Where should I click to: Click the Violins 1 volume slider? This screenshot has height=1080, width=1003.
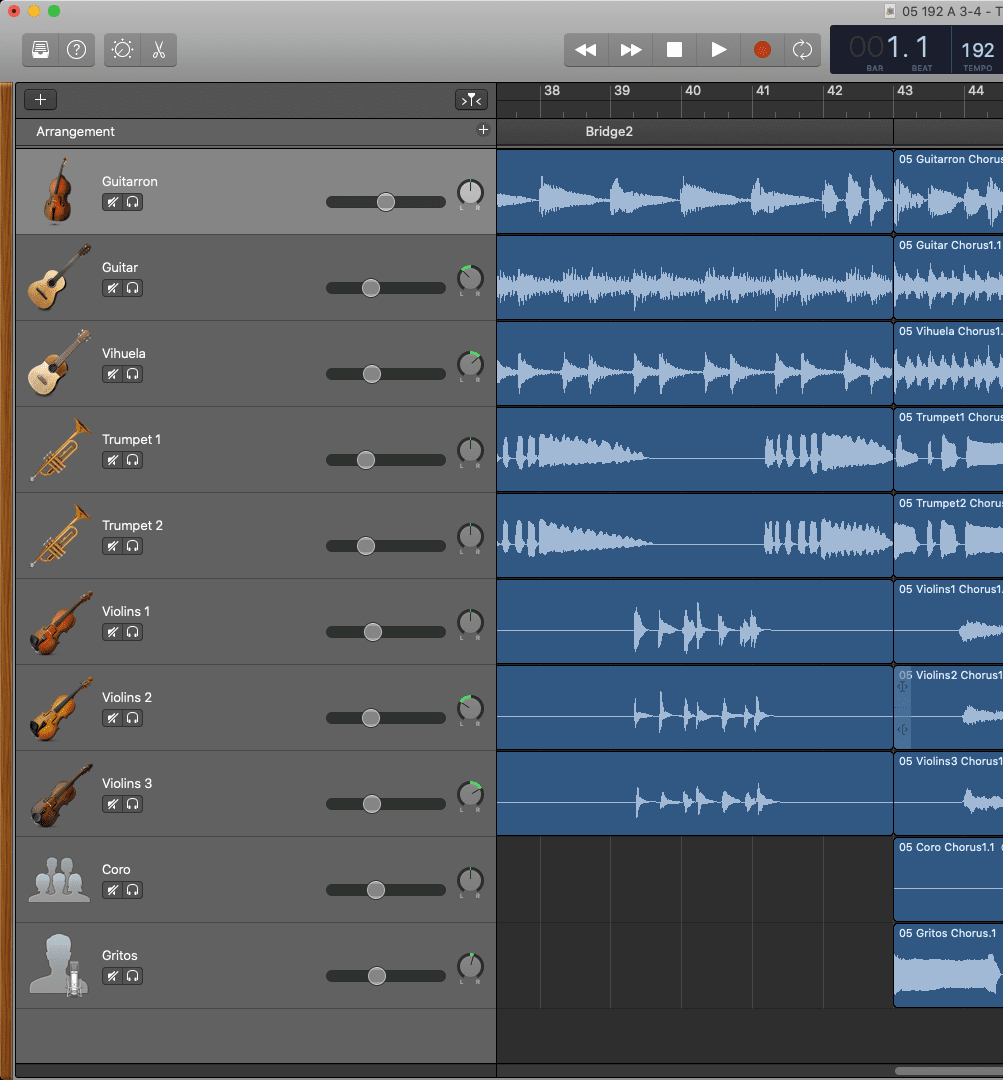click(x=373, y=632)
